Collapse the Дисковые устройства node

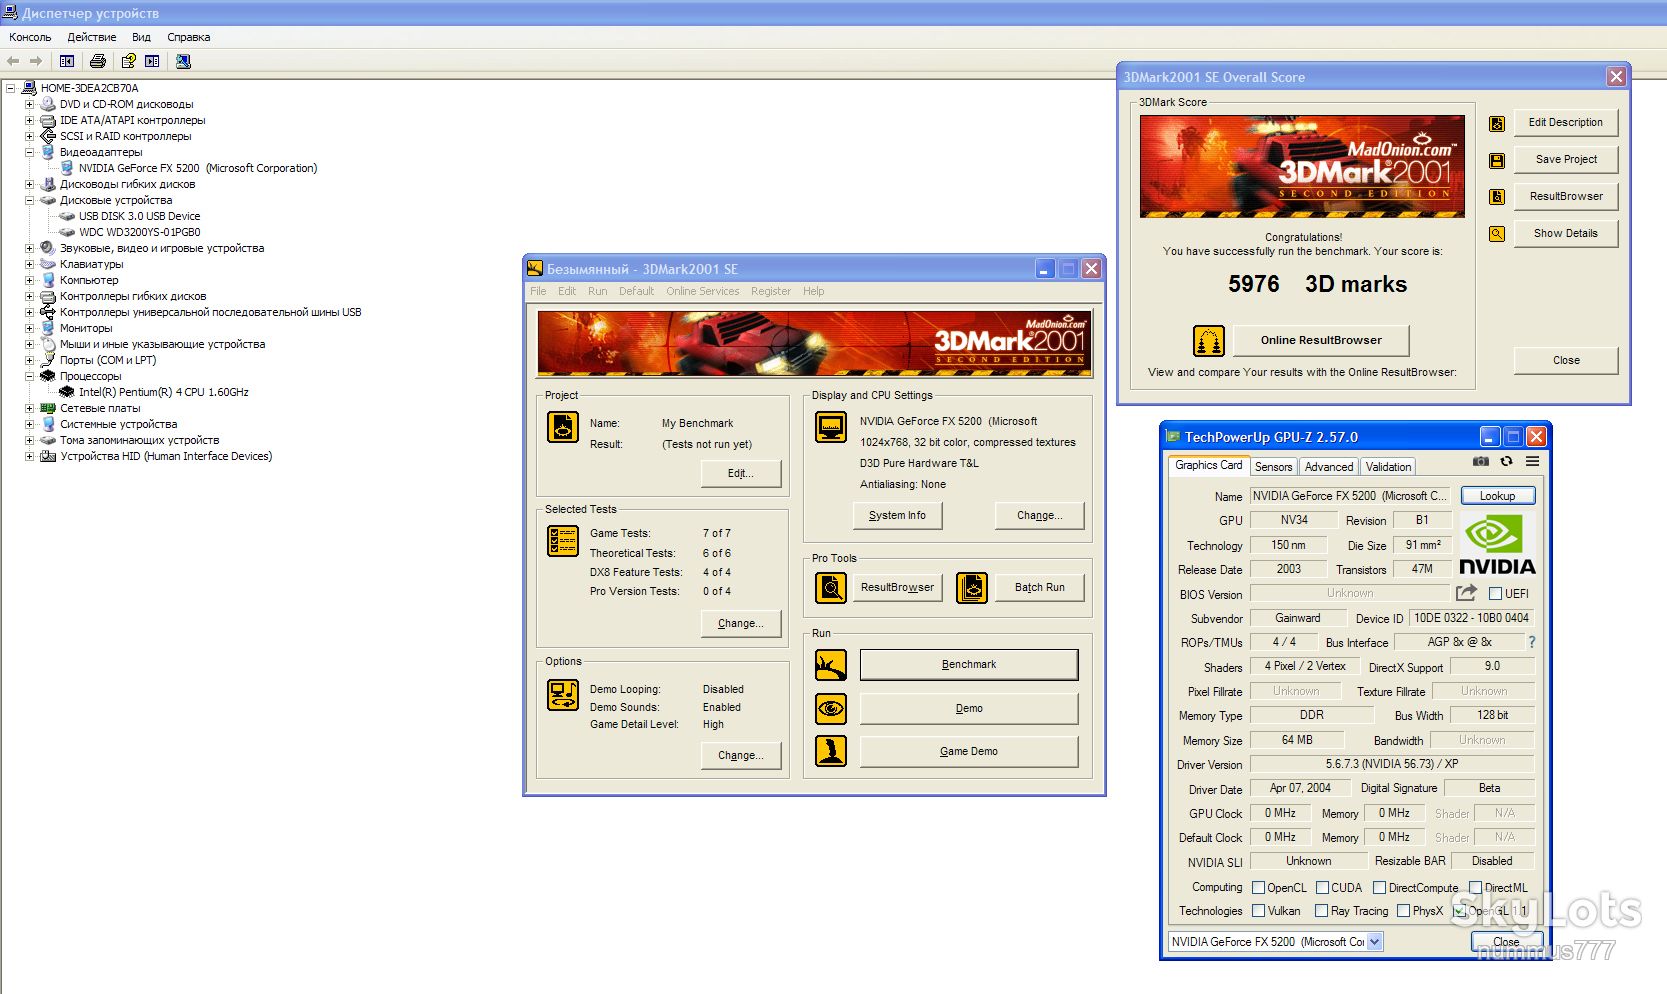click(x=29, y=200)
